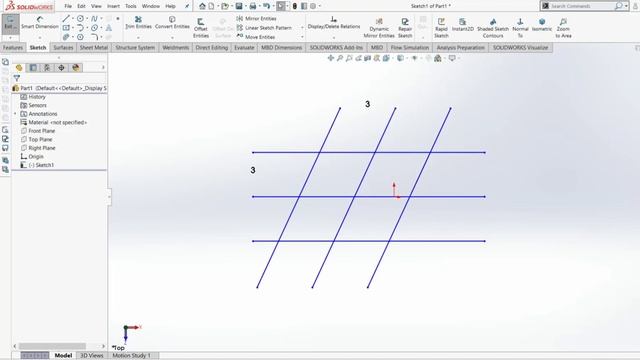Open the Window menu
The height and width of the screenshot is (360, 640).
click(x=151, y=6)
